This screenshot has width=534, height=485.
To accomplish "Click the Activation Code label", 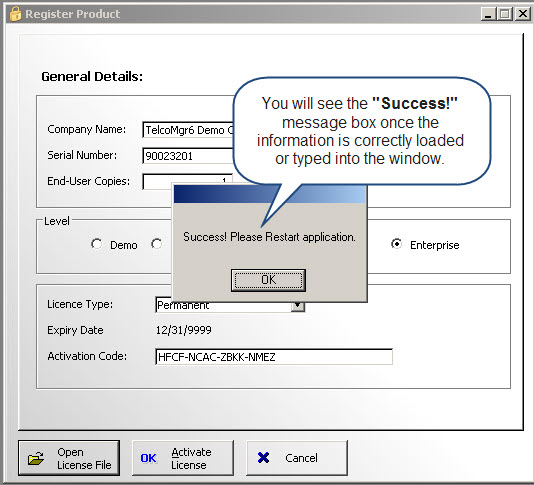I will click(87, 356).
